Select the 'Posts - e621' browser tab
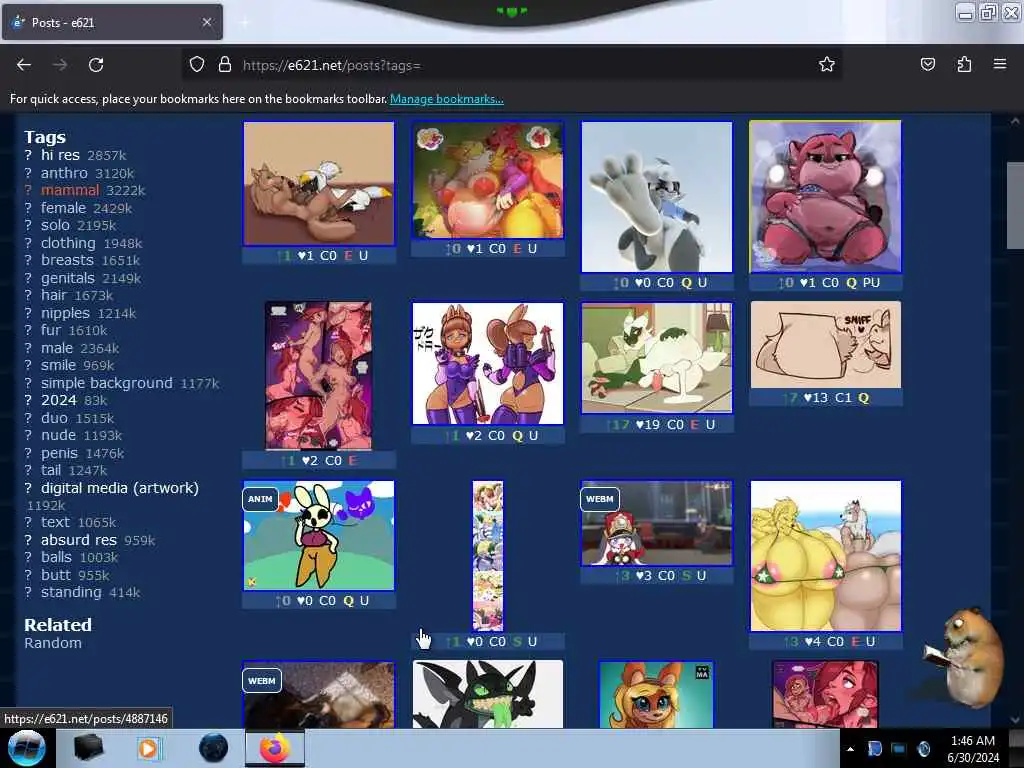This screenshot has width=1024, height=768. pos(112,22)
